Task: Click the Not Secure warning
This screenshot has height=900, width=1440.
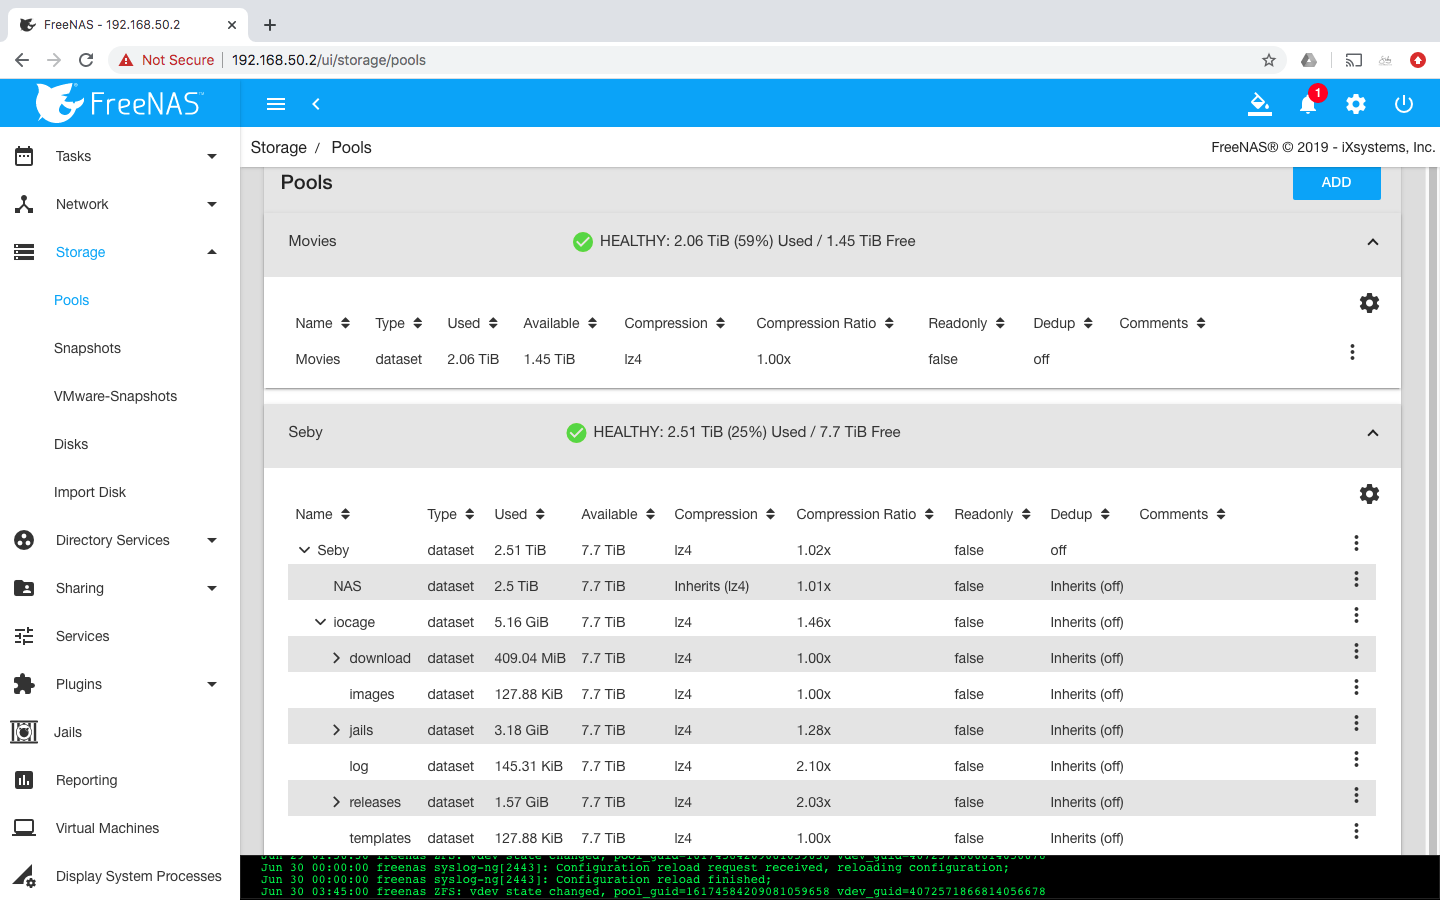Action: click(x=166, y=60)
